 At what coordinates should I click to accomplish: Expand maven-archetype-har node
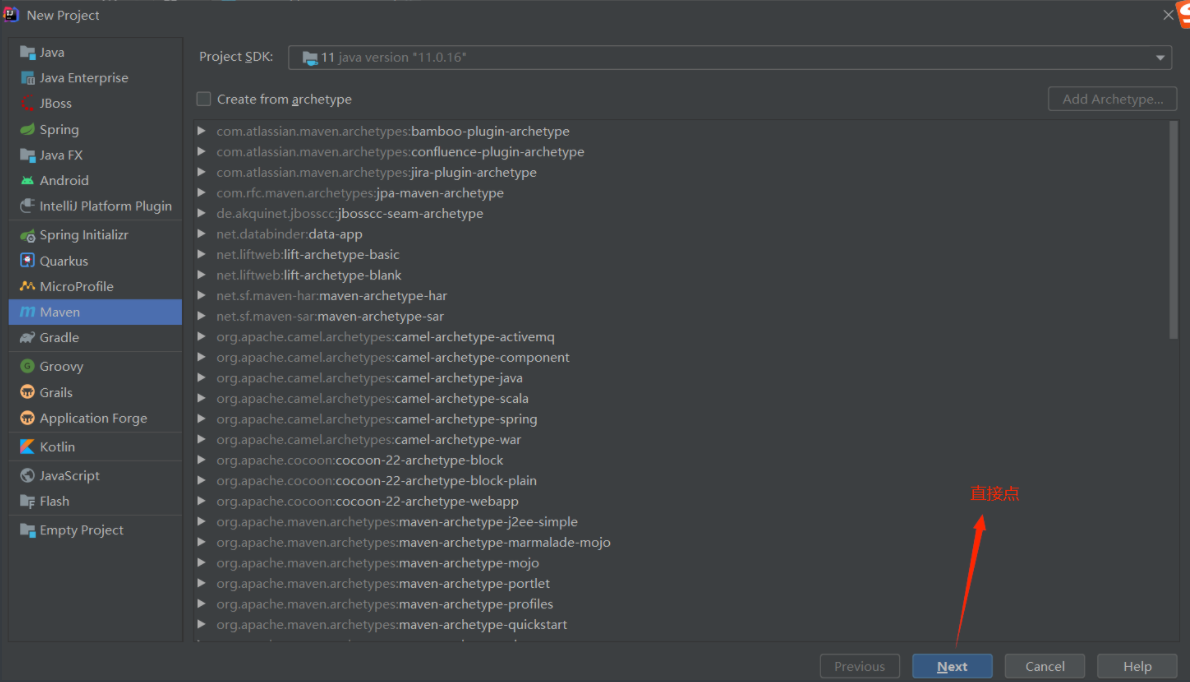(x=201, y=296)
